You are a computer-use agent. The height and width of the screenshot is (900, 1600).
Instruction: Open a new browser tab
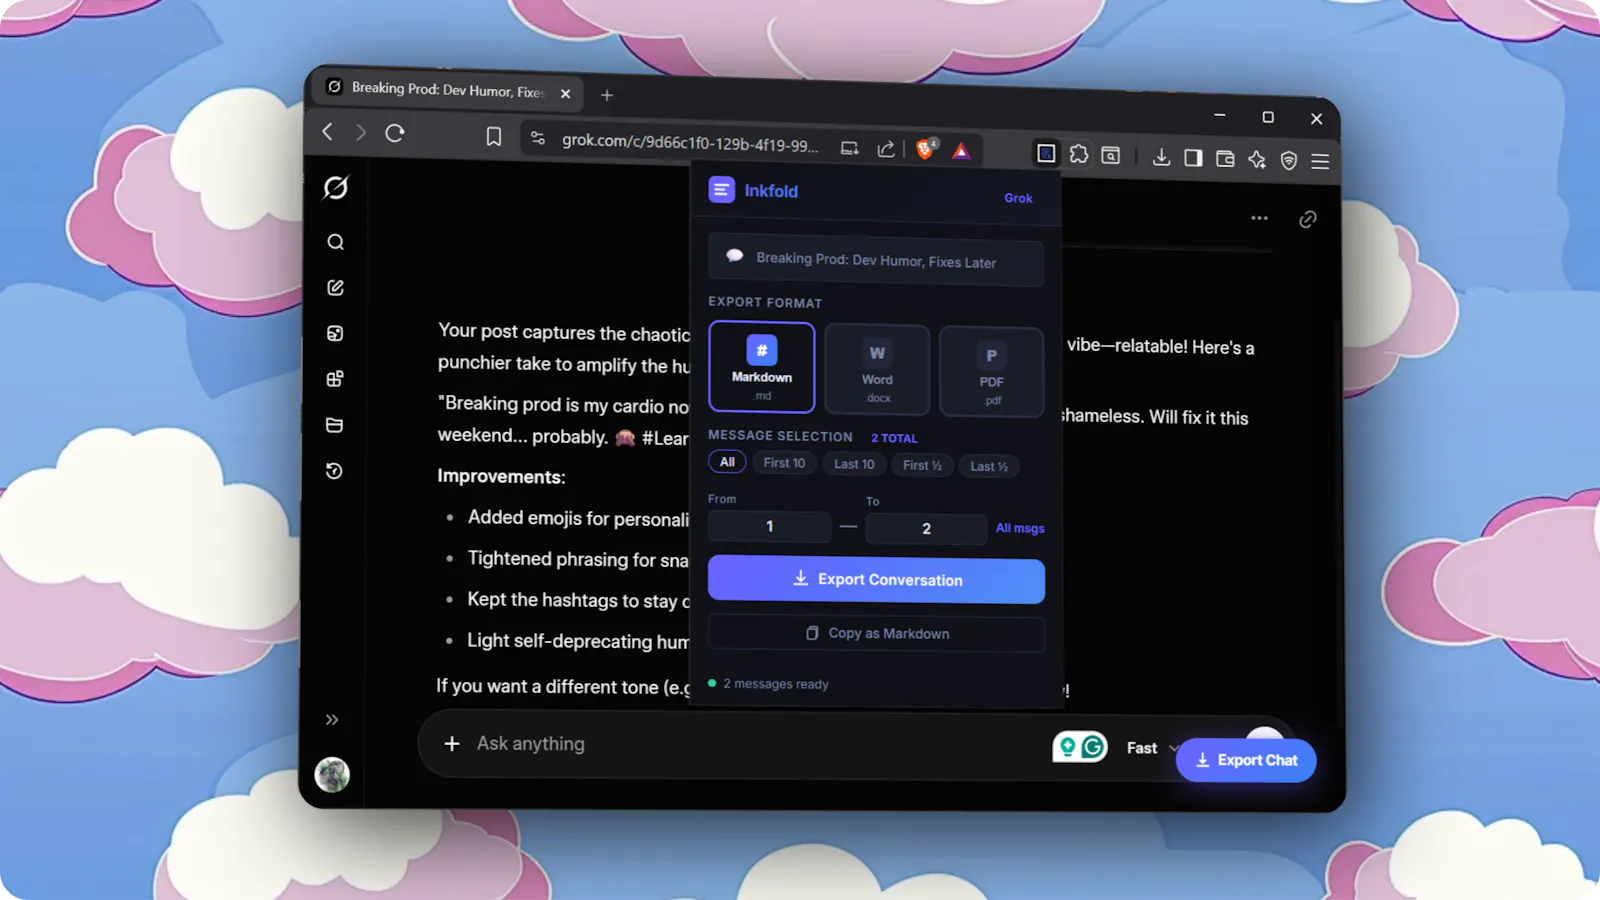pos(607,95)
